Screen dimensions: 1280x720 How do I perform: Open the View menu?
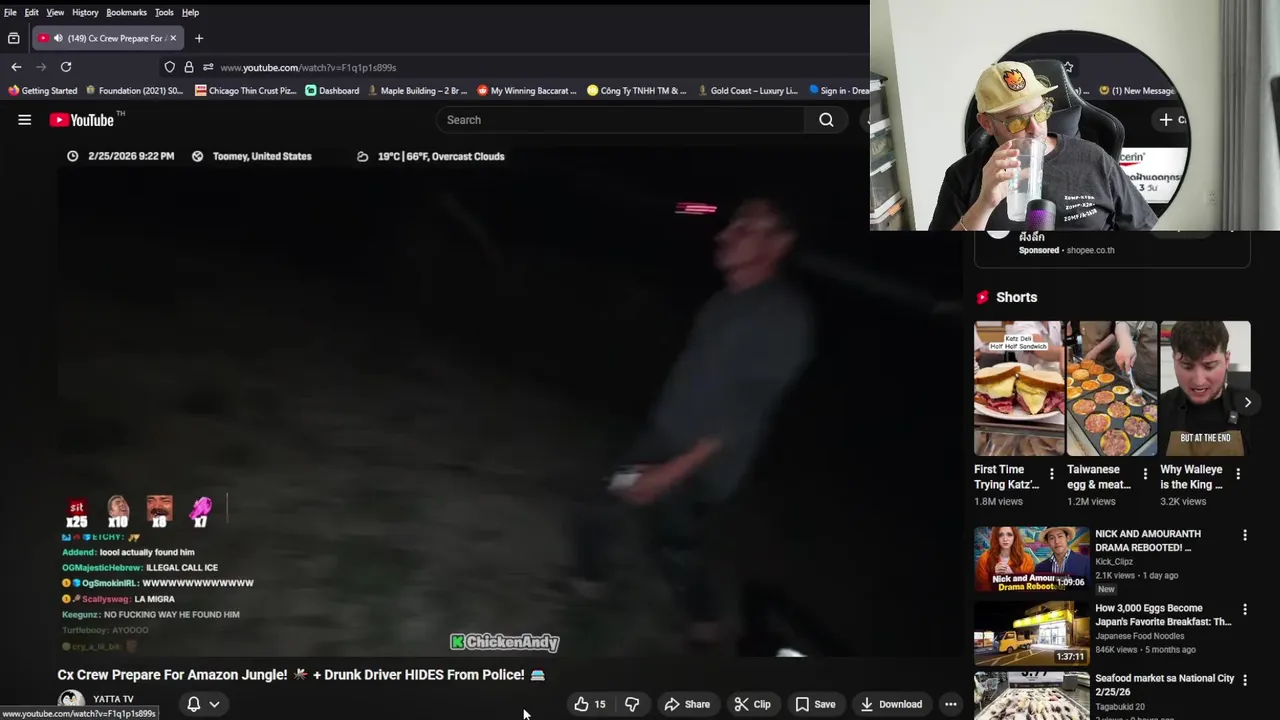[x=55, y=12]
